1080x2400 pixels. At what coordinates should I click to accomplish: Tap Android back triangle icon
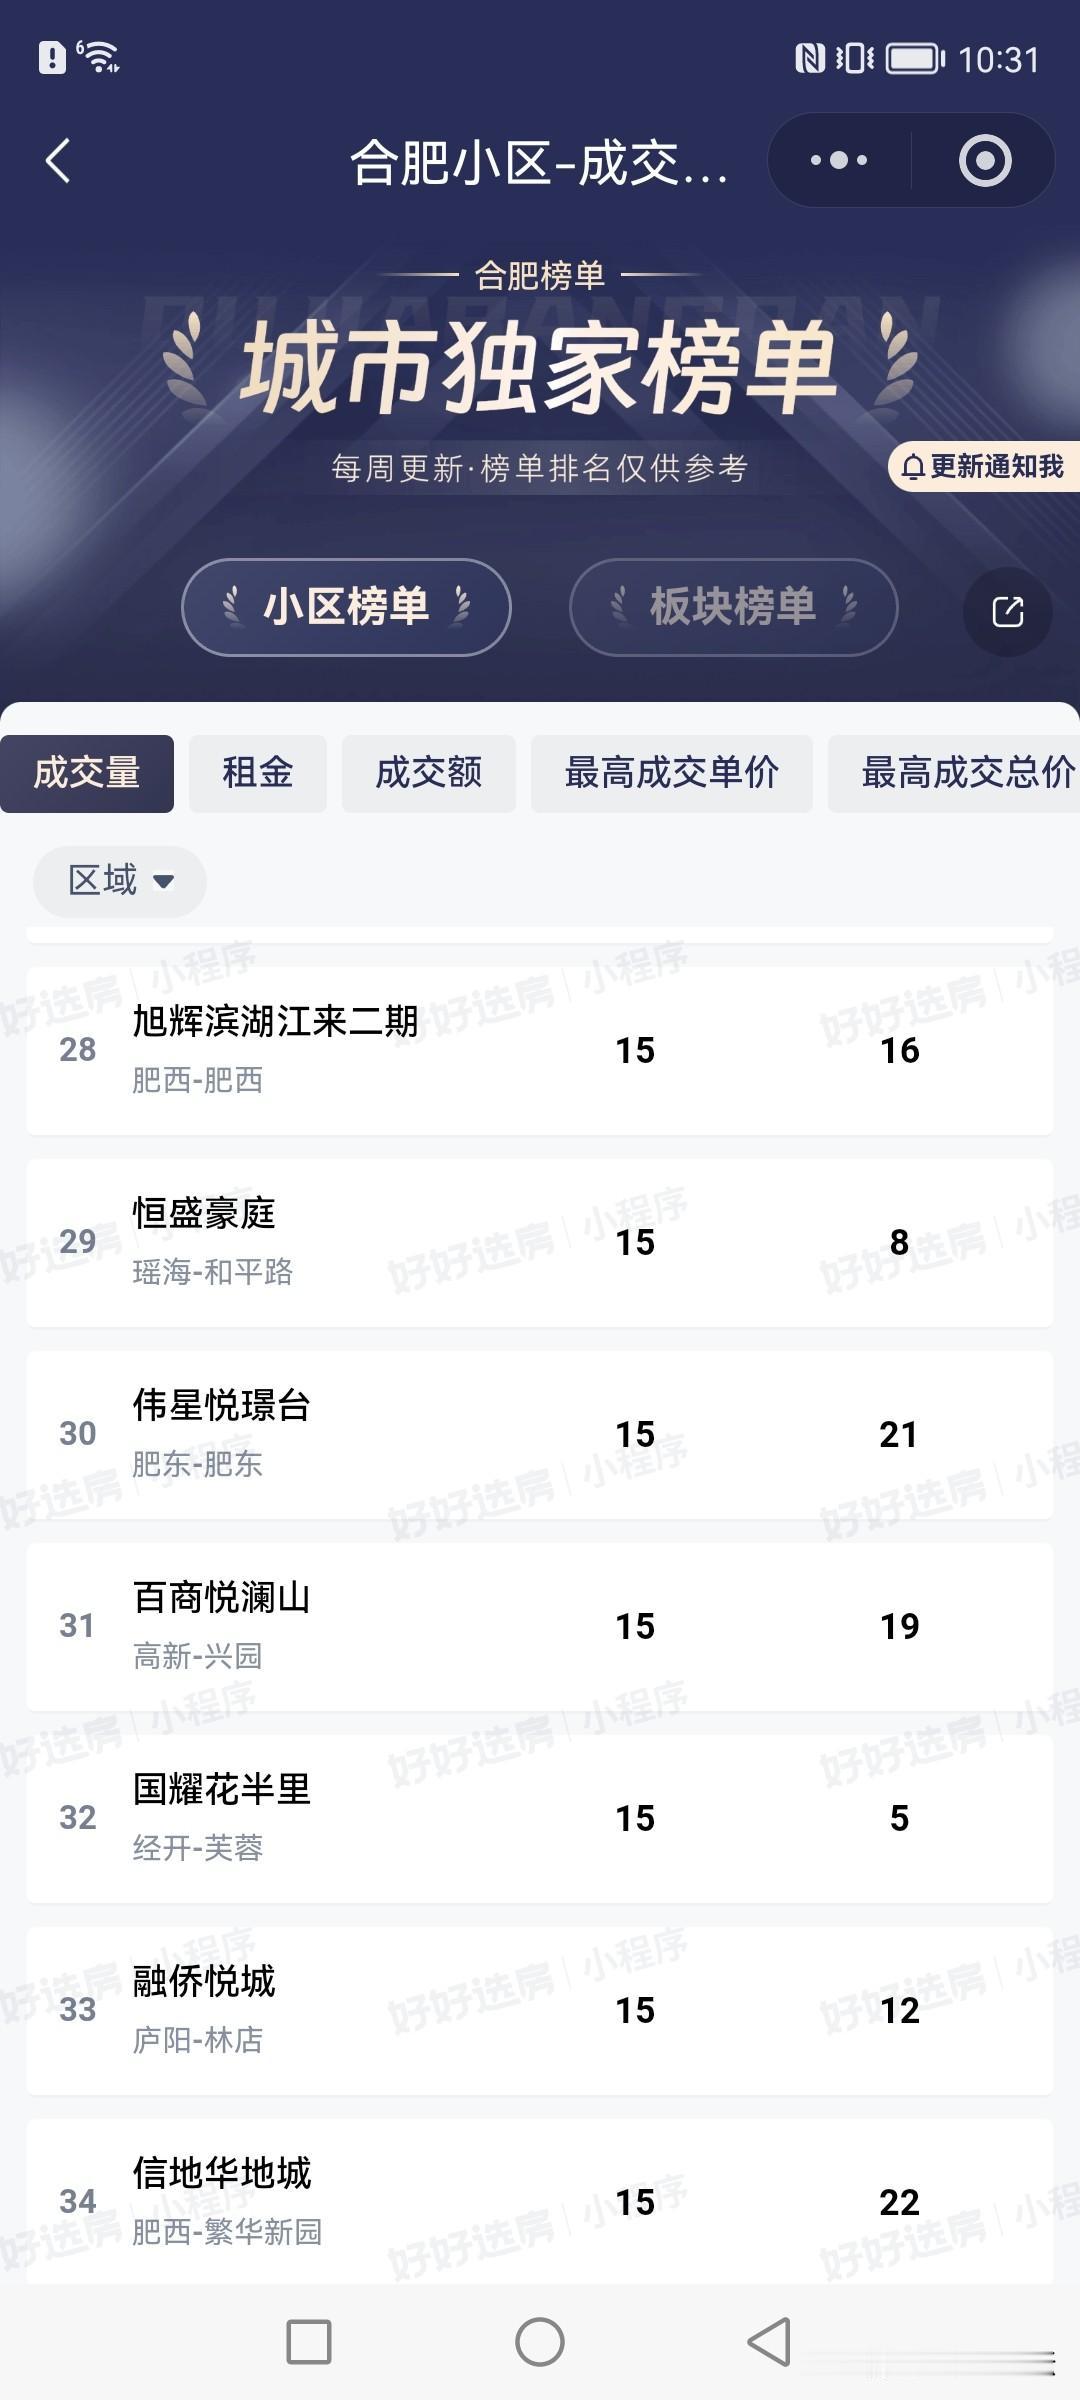click(x=770, y=2342)
